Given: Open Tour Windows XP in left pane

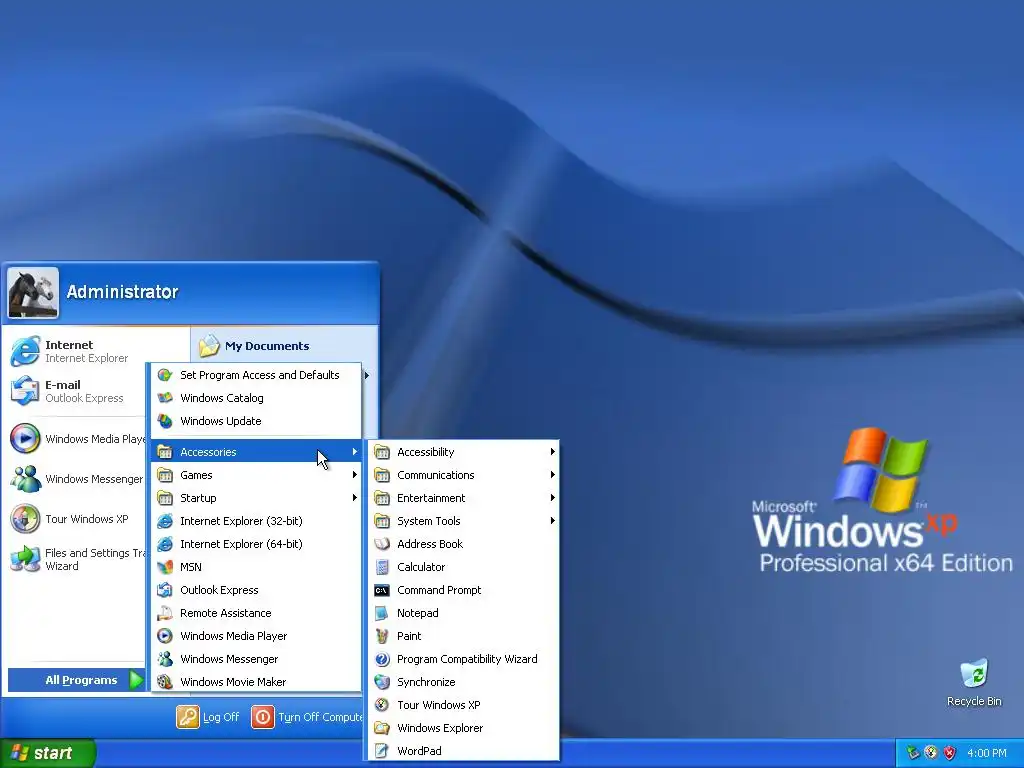Looking at the screenshot, I should click(77, 519).
